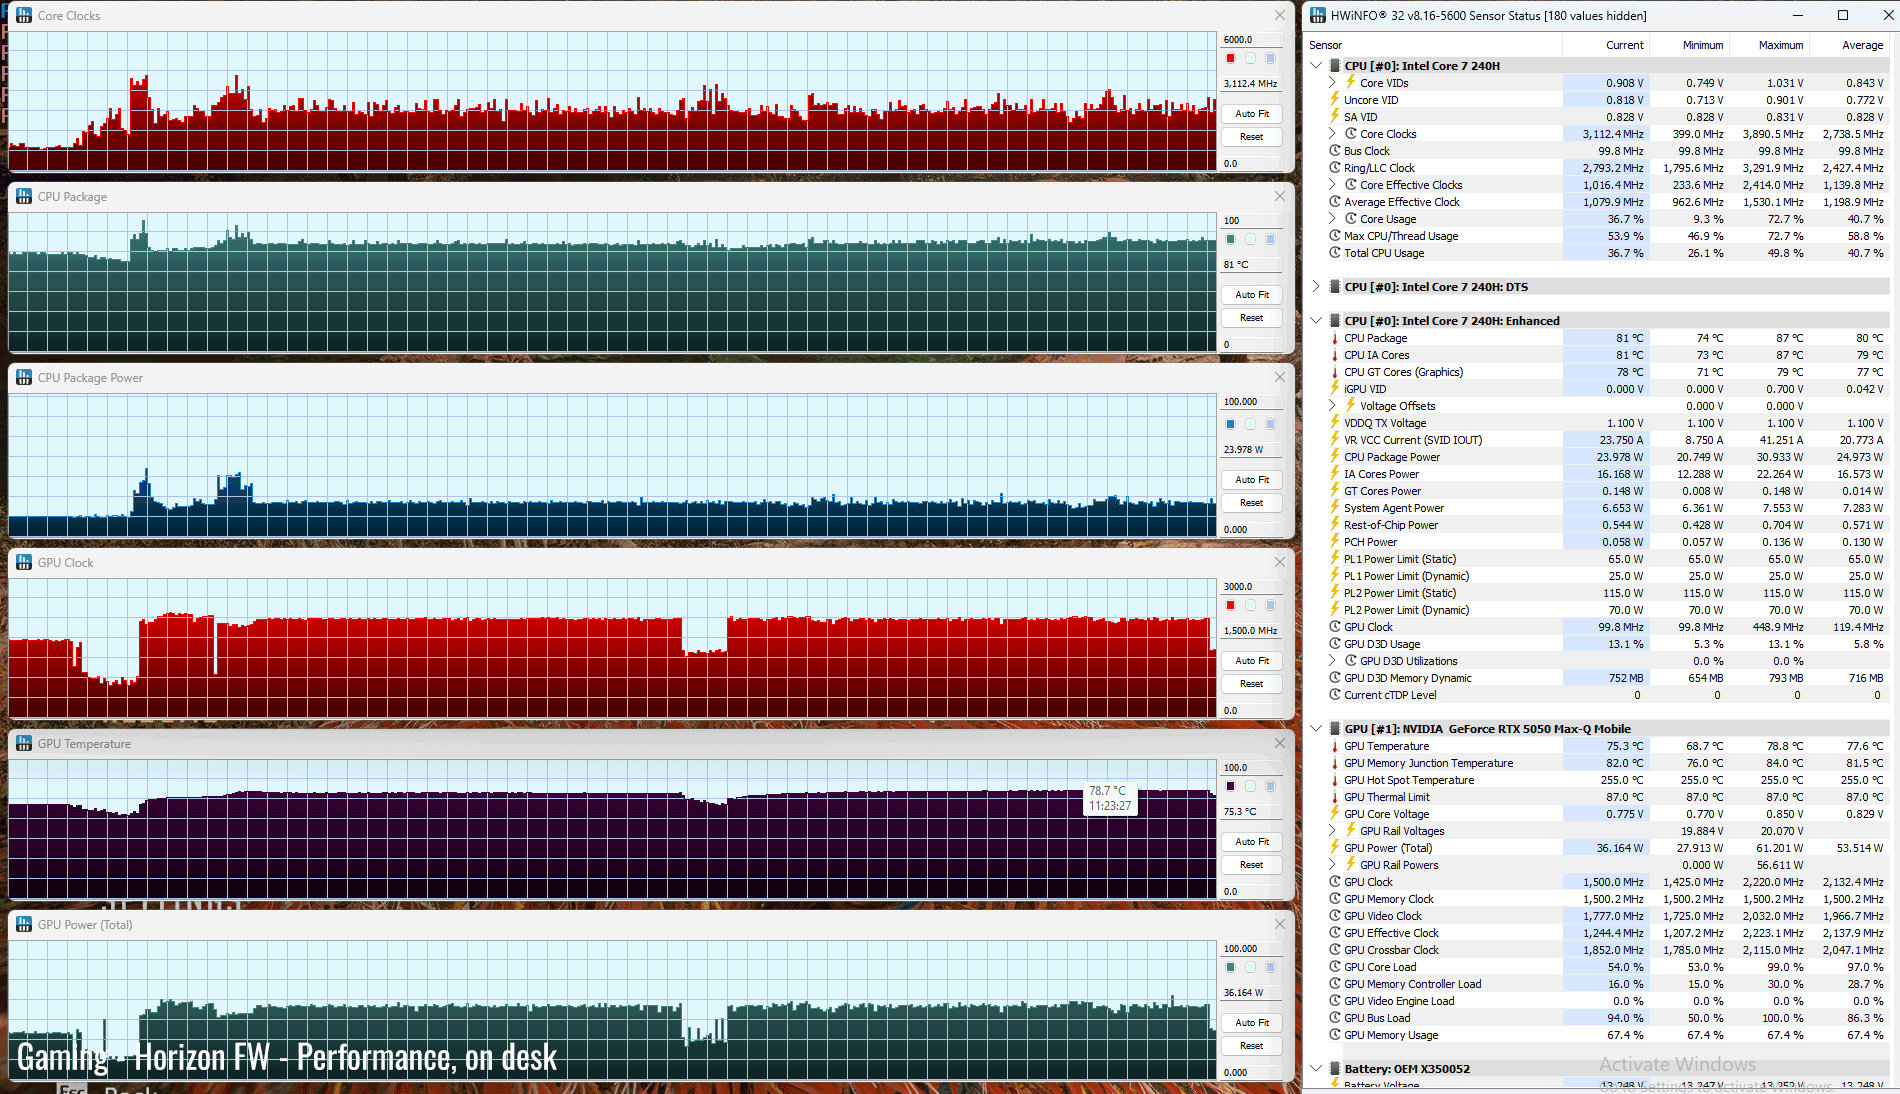
Task: Expand the GPU Rail Voltages row
Action: pyautogui.click(x=1333, y=831)
